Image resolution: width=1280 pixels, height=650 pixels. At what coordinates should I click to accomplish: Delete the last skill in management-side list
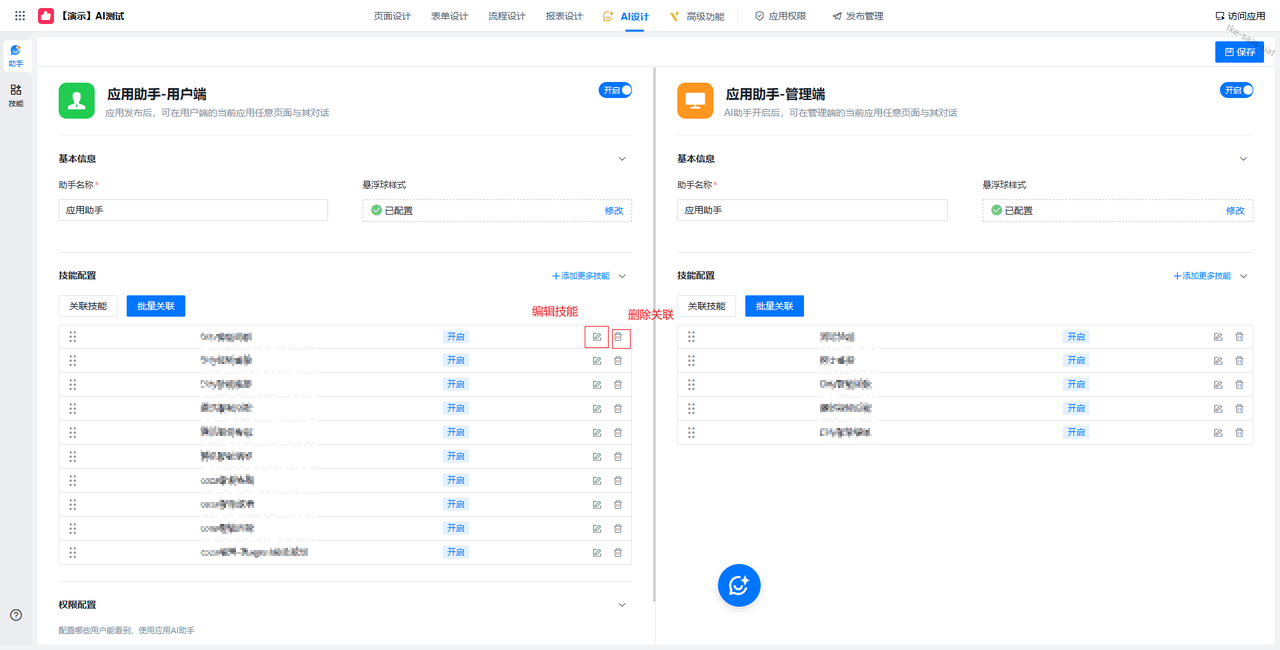pyautogui.click(x=1239, y=432)
